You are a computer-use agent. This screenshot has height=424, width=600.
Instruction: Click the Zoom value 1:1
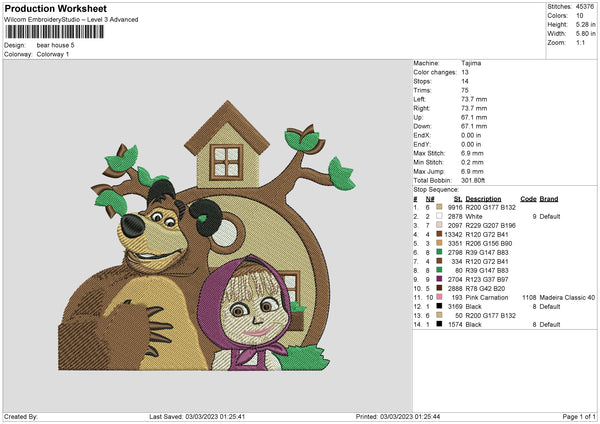[580, 42]
